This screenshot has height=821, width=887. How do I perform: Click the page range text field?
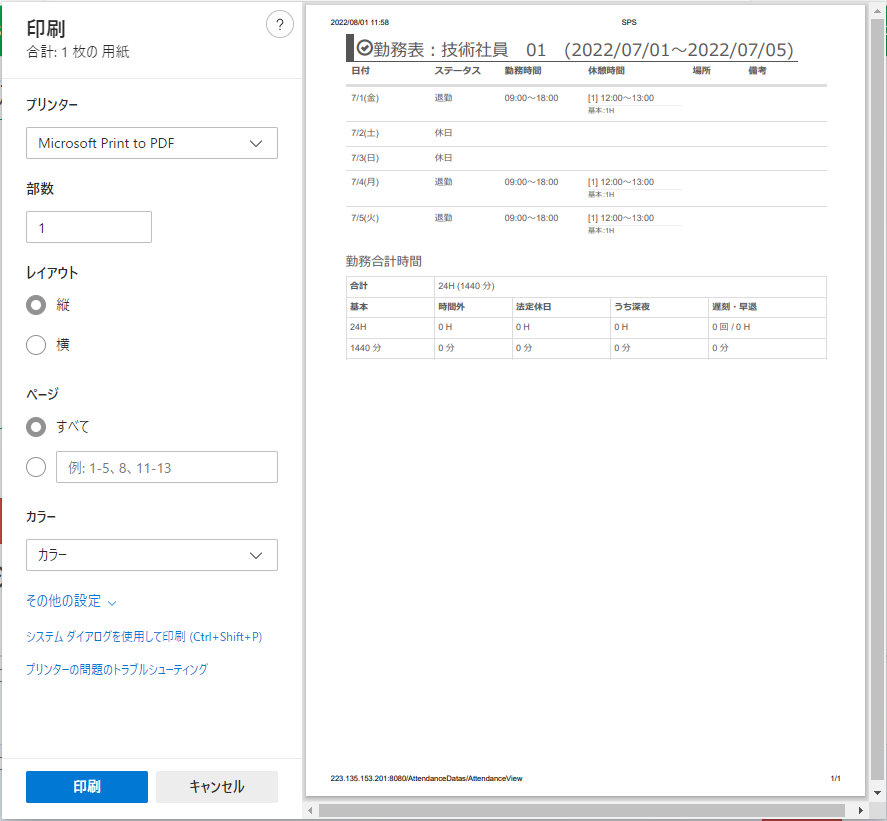pyautogui.click(x=166, y=467)
